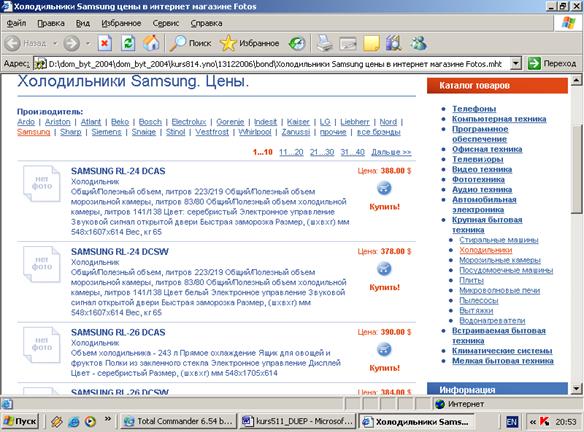Image resolution: width=584 pixels, height=432 pixels.
Task: Click cart icon for SAMSUNG RL-26 DCAS
Action: pyautogui.click(x=384, y=349)
